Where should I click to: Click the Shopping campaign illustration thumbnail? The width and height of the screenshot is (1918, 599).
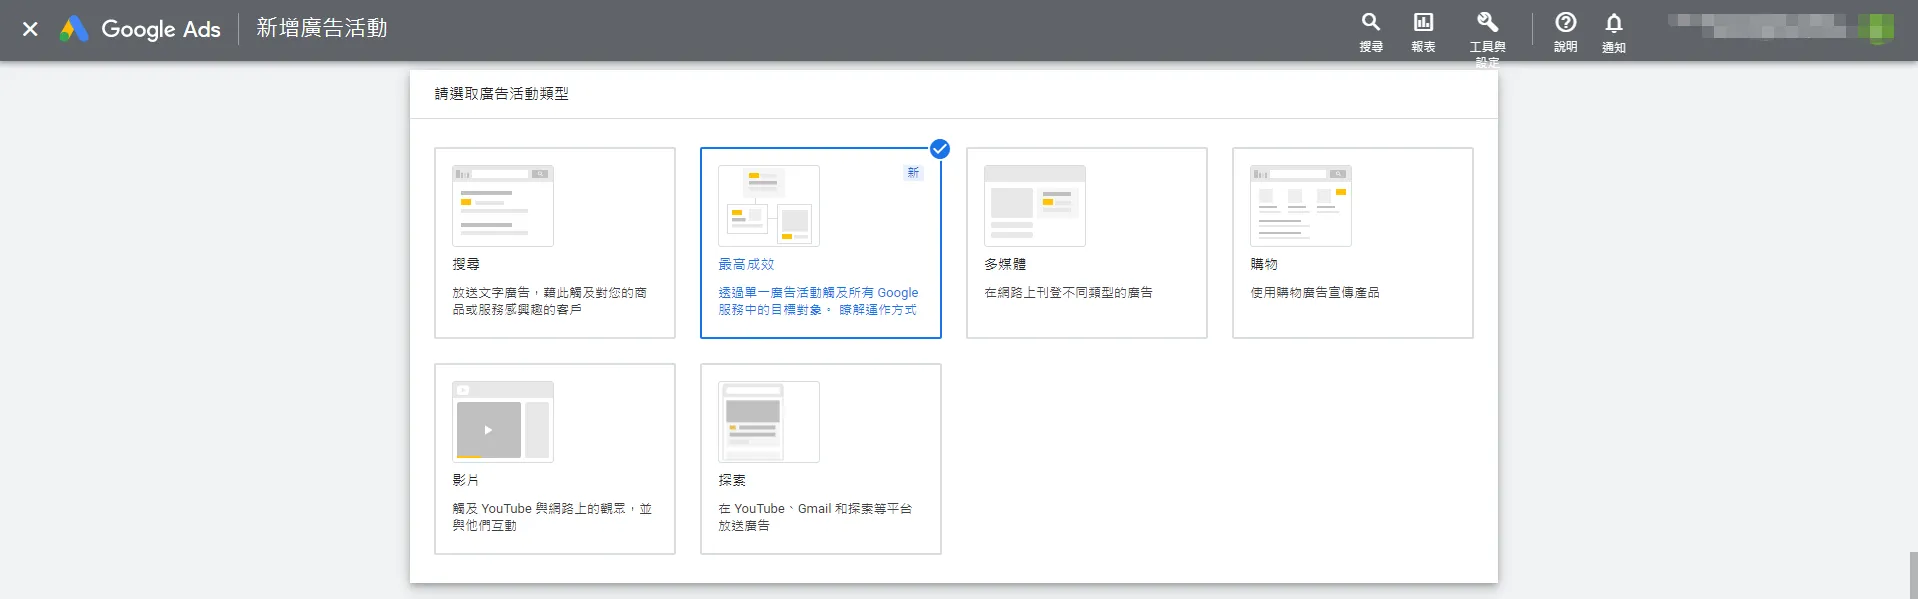[x=1300, y=206]
